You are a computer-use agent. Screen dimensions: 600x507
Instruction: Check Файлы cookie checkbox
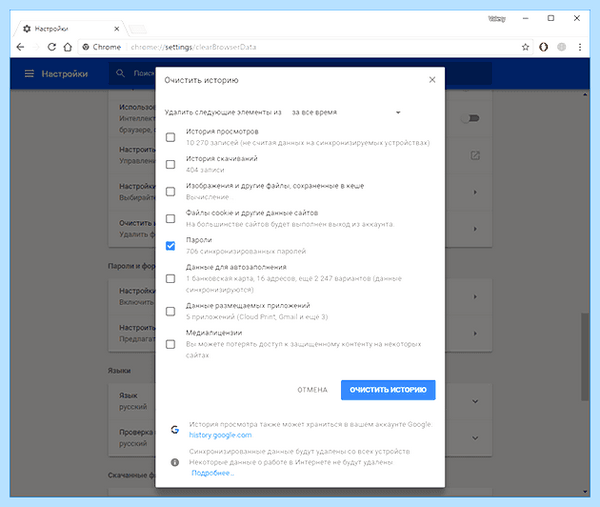tap(170, 218)
